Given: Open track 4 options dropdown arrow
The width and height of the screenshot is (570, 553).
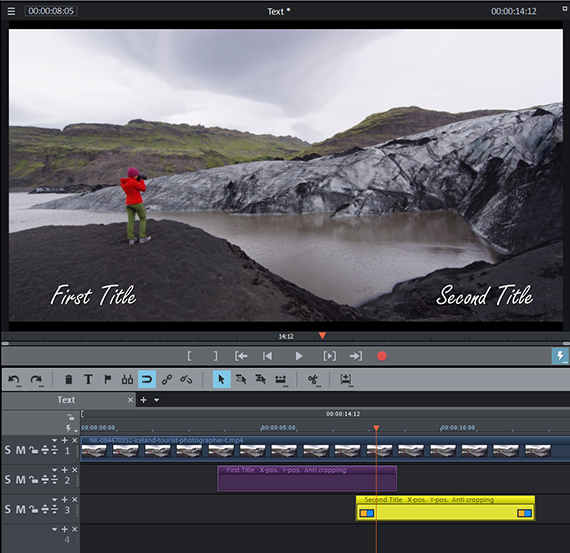Looking at the screenshot, I should (55, 529).
